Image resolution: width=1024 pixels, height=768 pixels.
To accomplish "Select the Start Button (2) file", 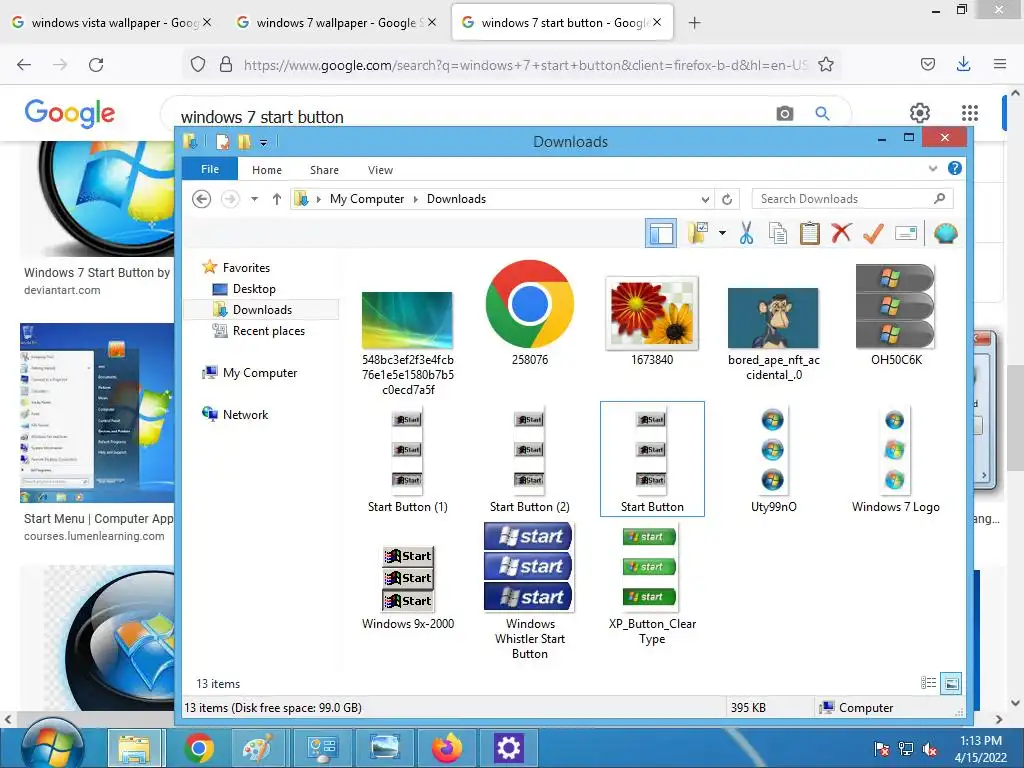I will (x=530, y=460).
